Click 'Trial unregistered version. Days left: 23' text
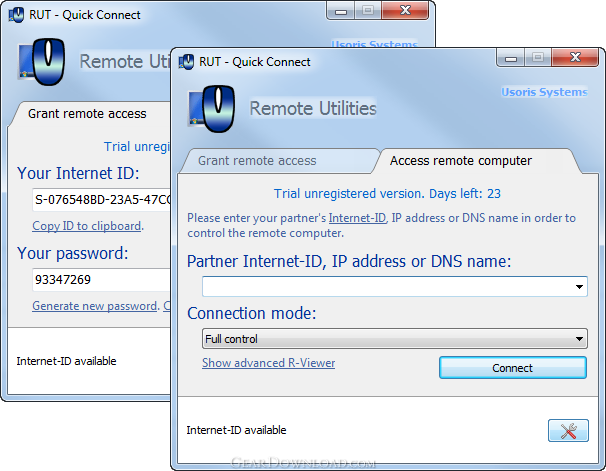Image resolution: width=606 pixels, height=471 pixels. (x=387, y=194)
